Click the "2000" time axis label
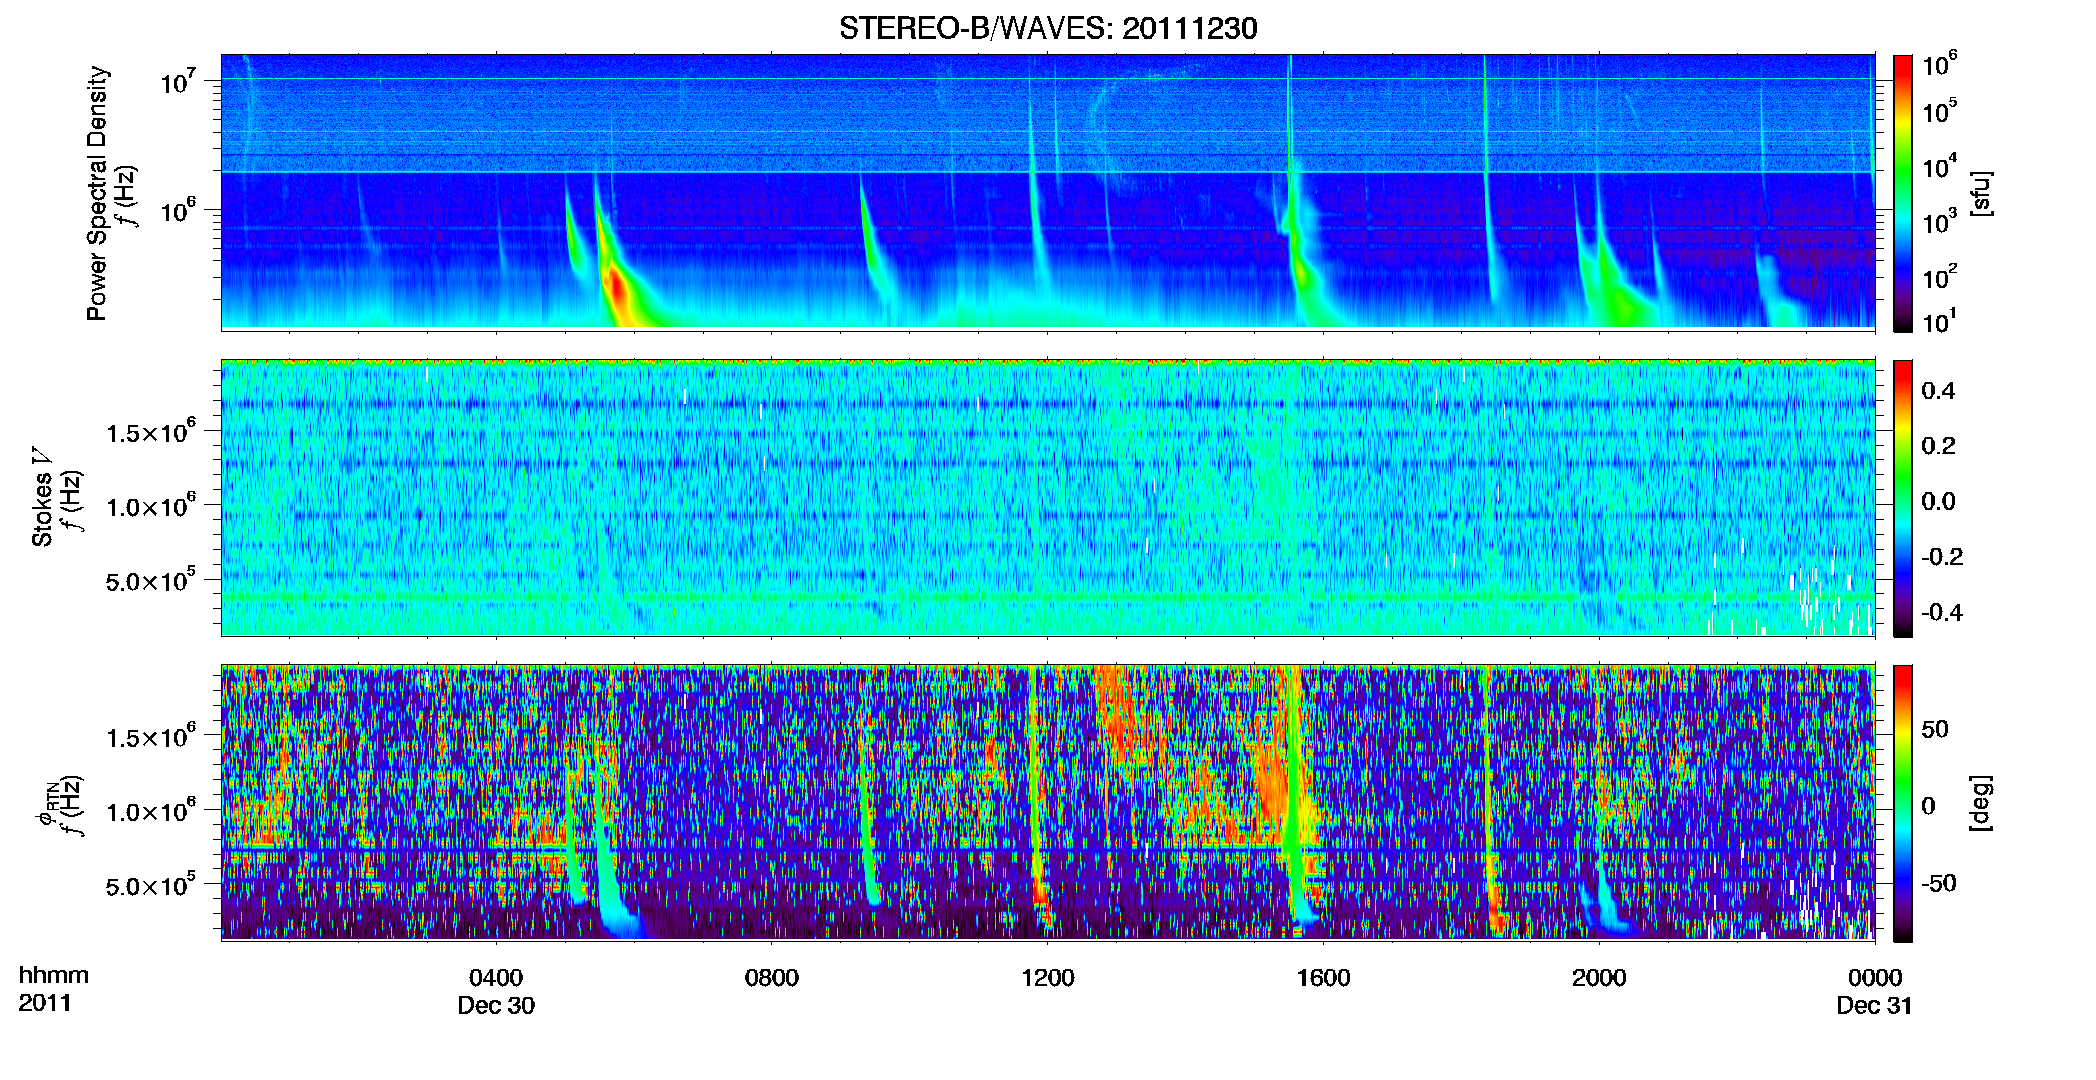The image size is (2096, 1080). pos(1598,977)
